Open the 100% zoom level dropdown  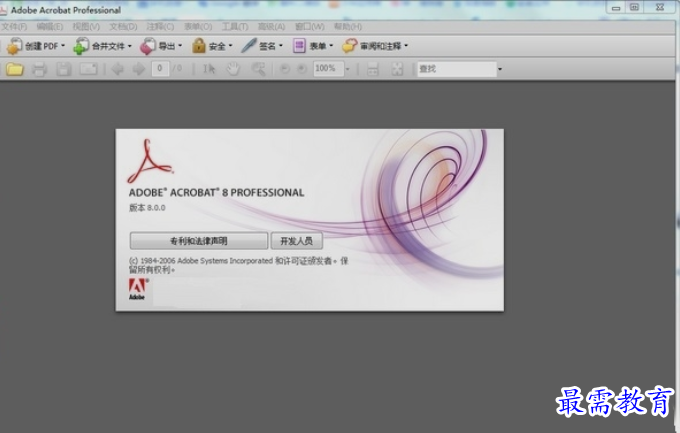pos(347,69)
